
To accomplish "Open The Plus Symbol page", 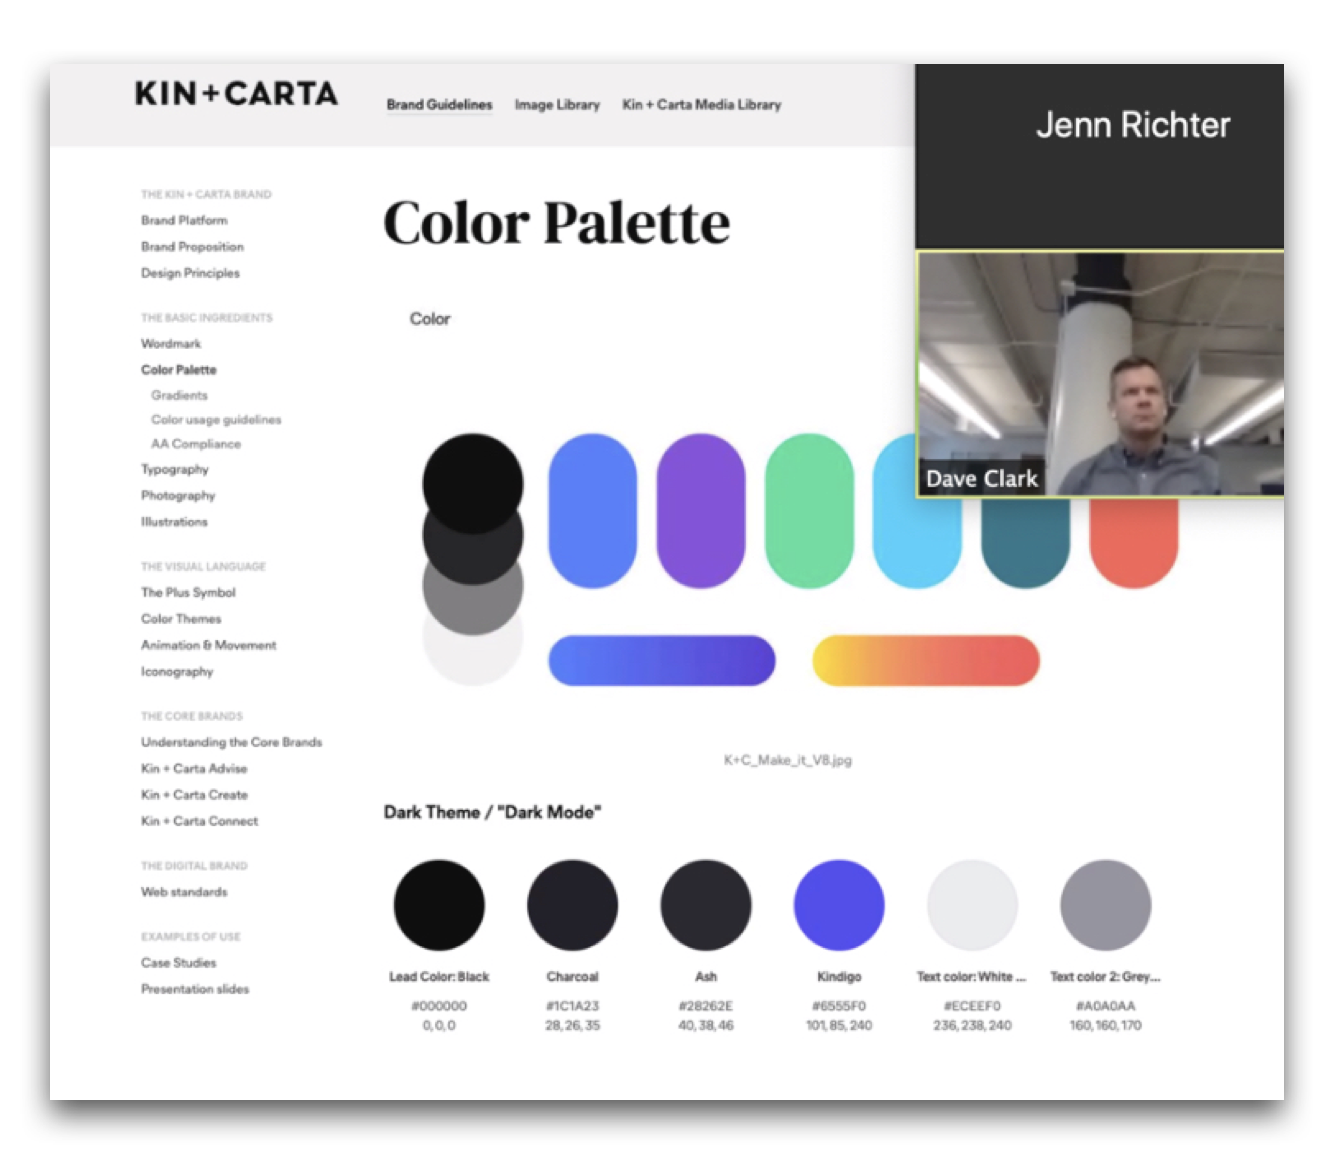I will click(x=188, y=593).
